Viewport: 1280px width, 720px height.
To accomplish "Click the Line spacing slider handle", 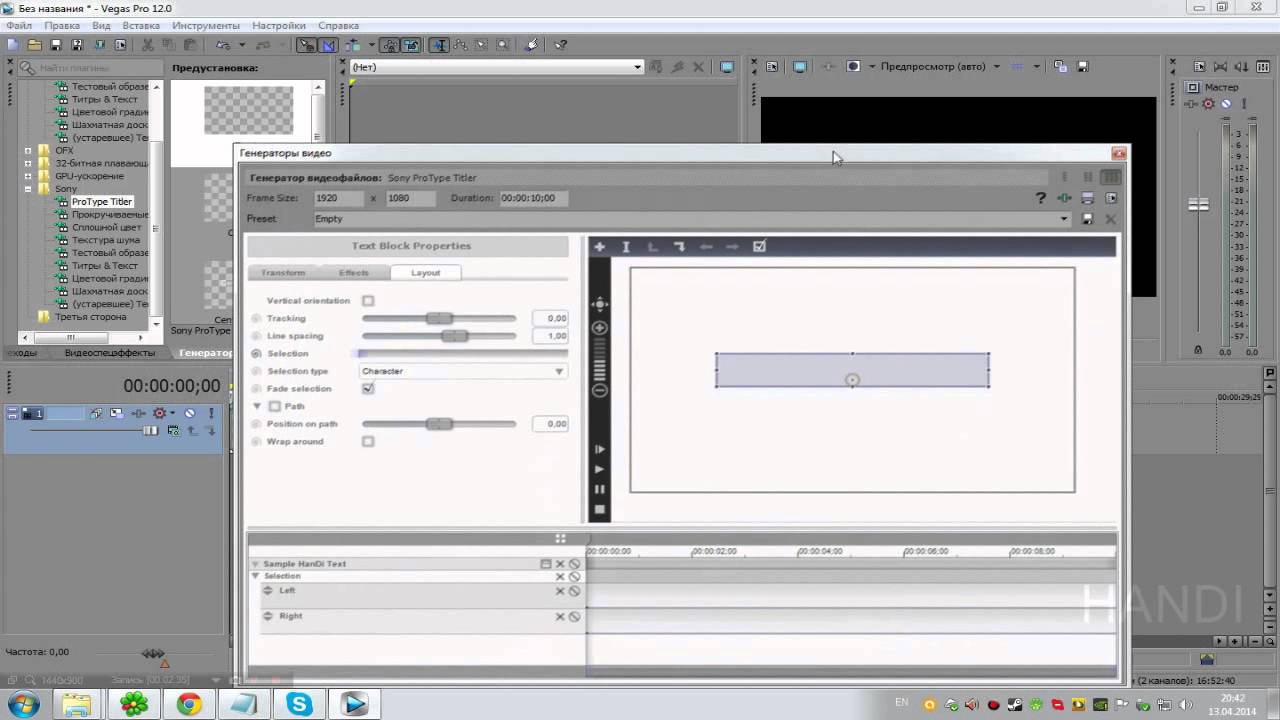I will (454, 336).
